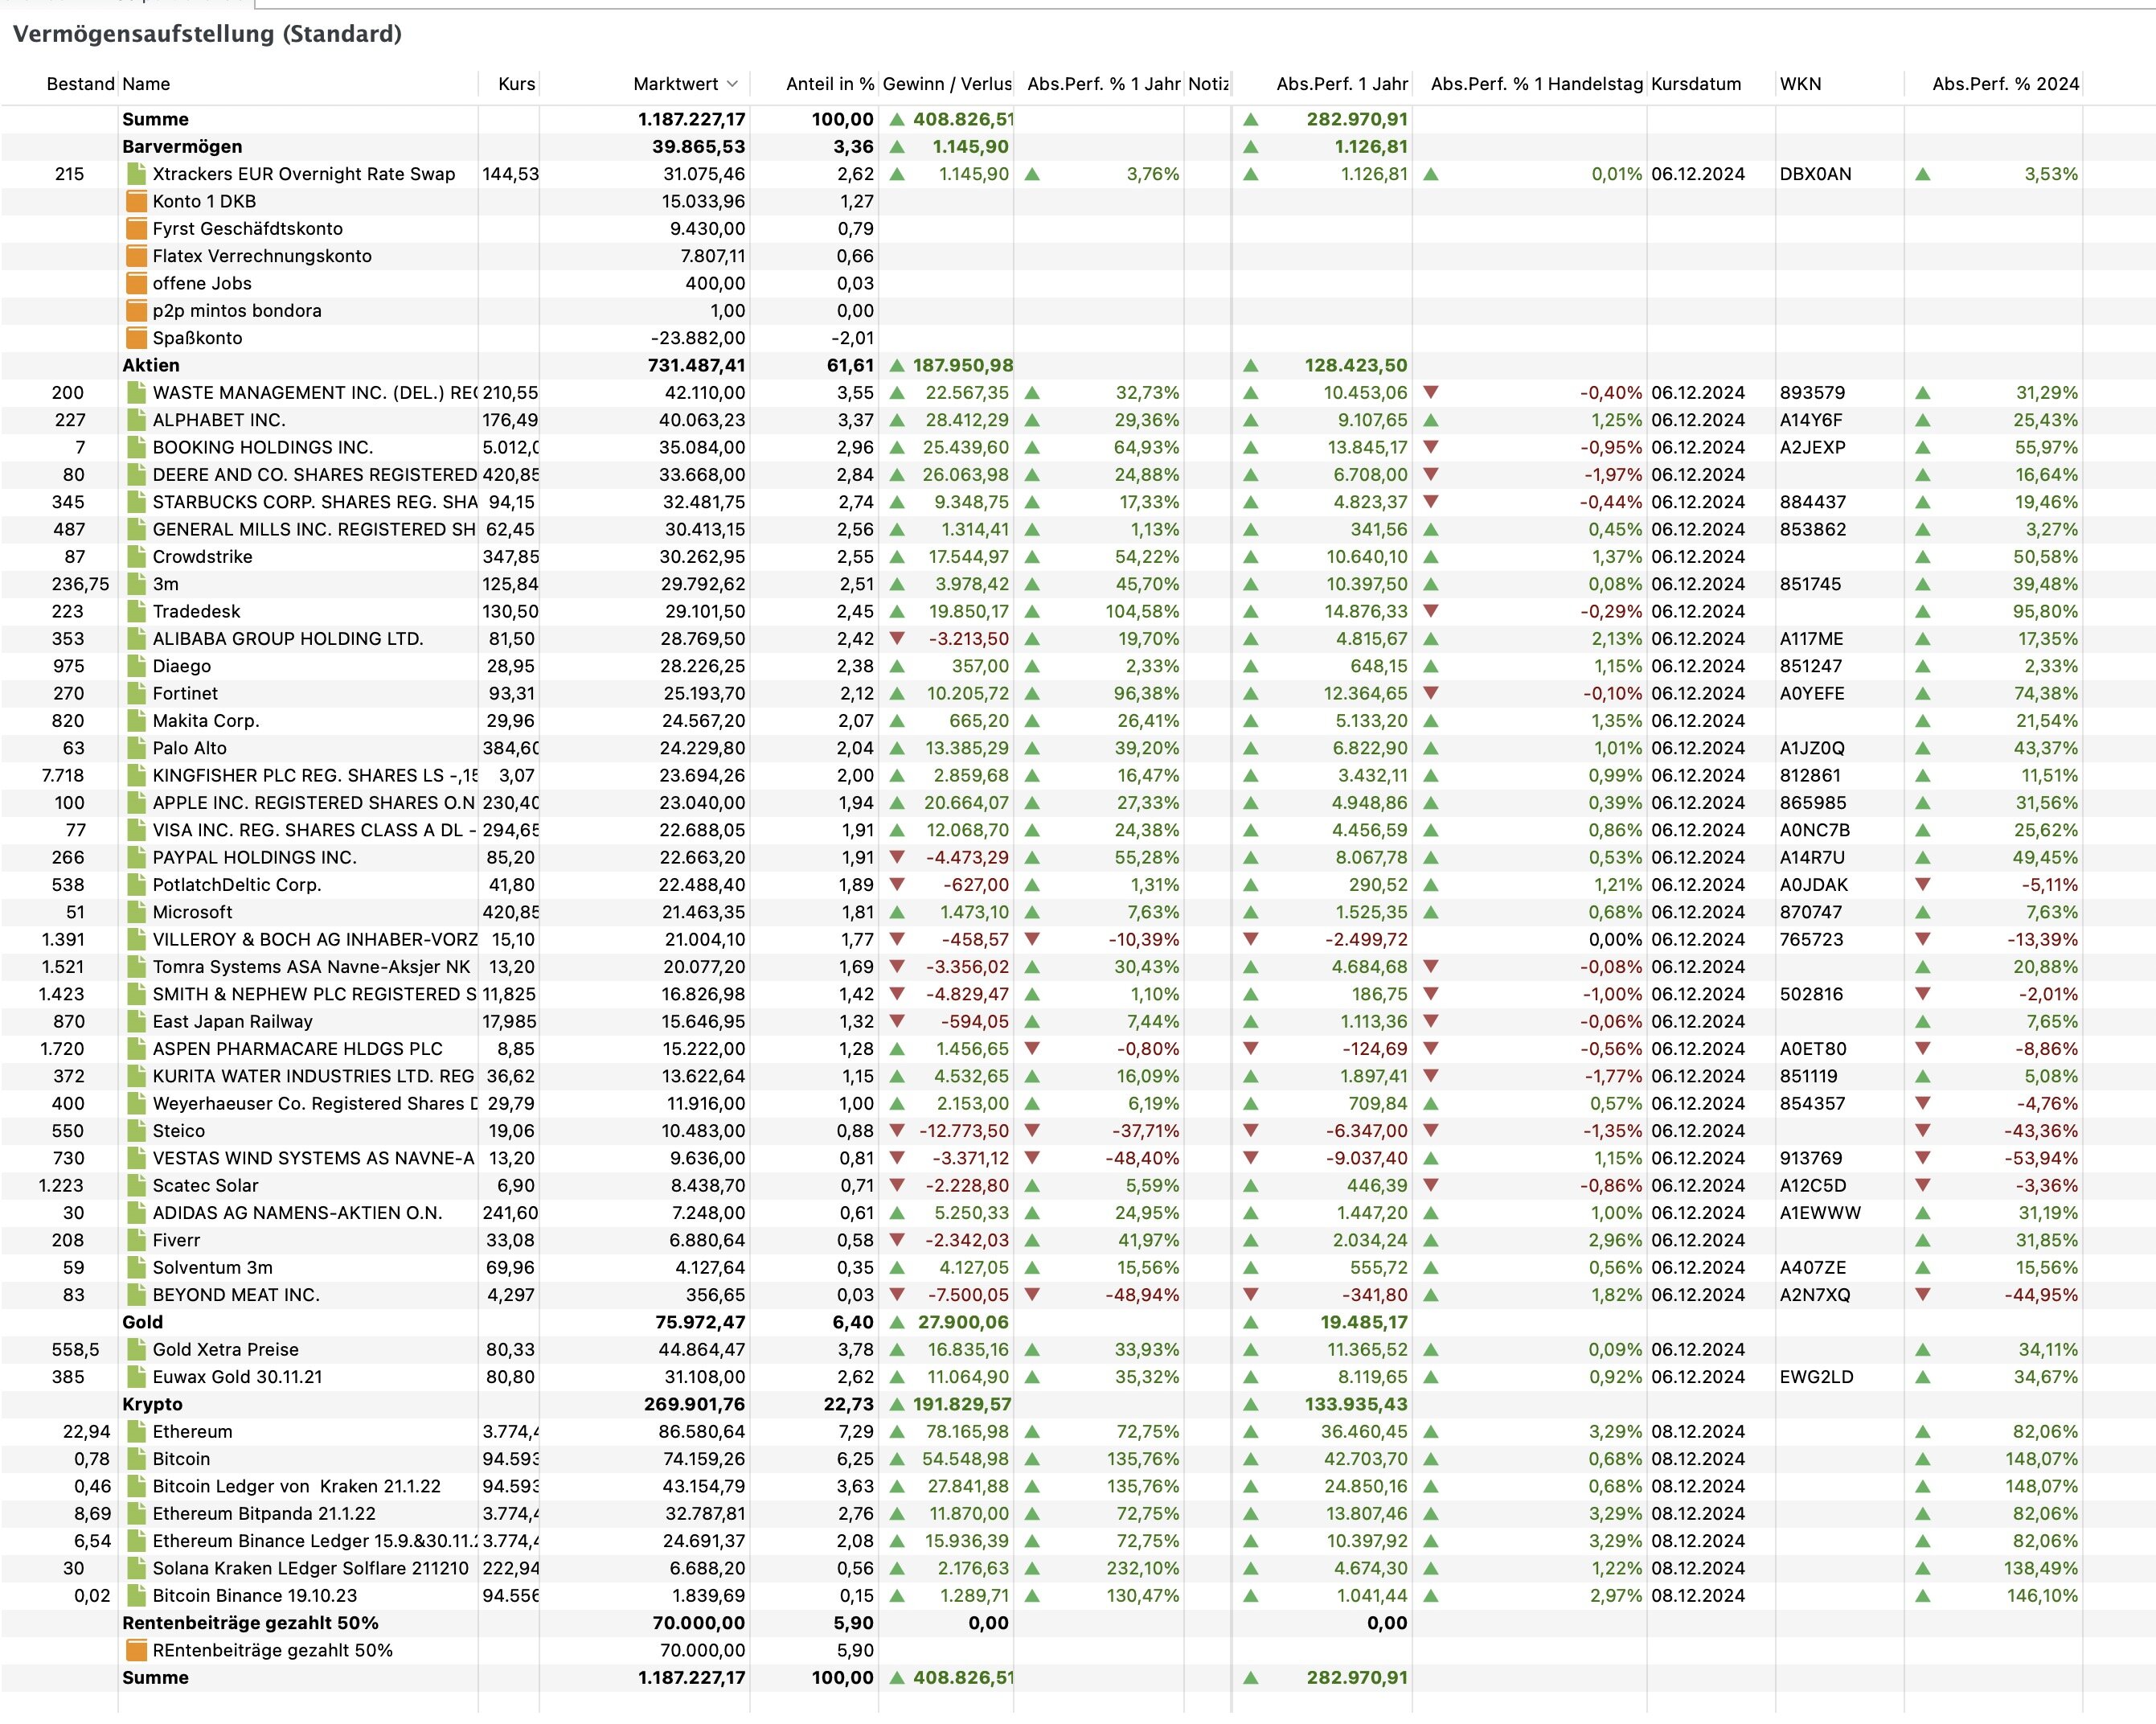Viewport: 2156px width, 1724px height.
Task: Sort by the Abs.Perf. % 2024 column header
Action: click(x=2004, y=84)
